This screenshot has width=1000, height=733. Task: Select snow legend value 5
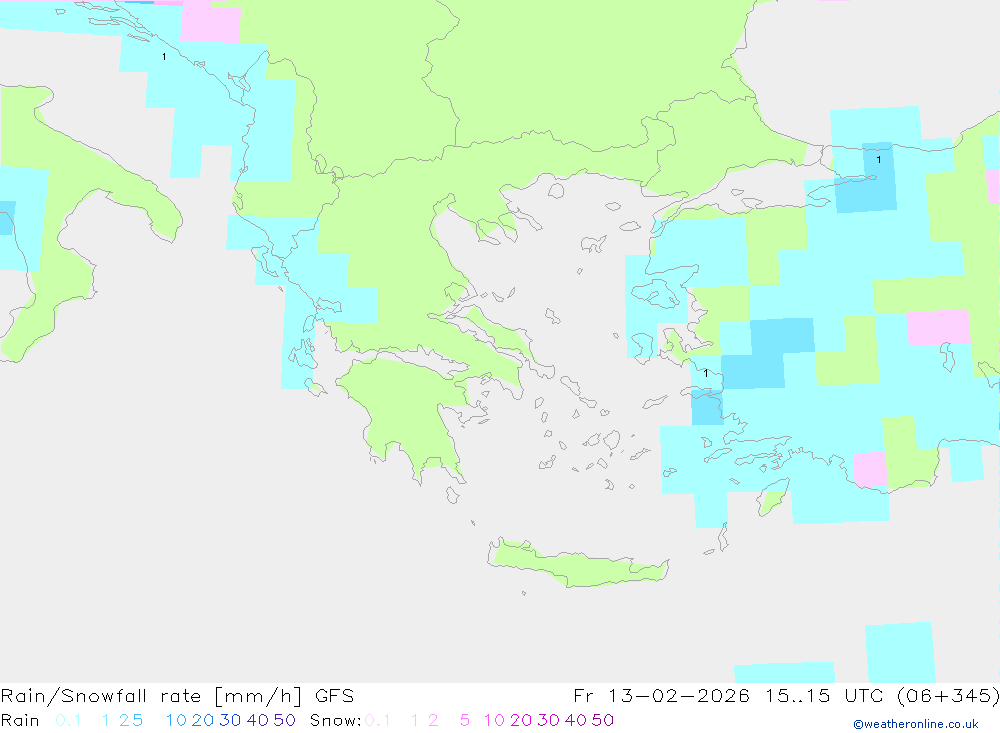465,720
